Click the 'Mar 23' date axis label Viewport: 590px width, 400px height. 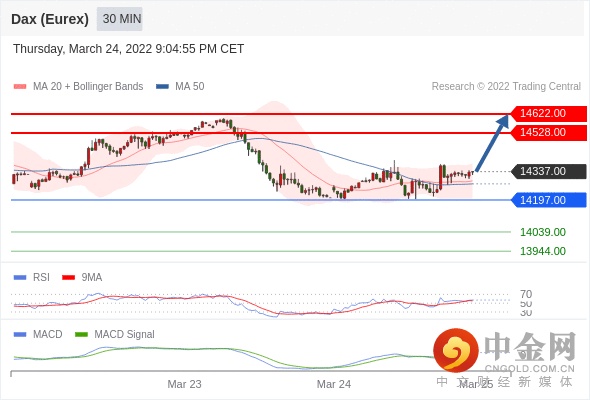tap(184, 384)
